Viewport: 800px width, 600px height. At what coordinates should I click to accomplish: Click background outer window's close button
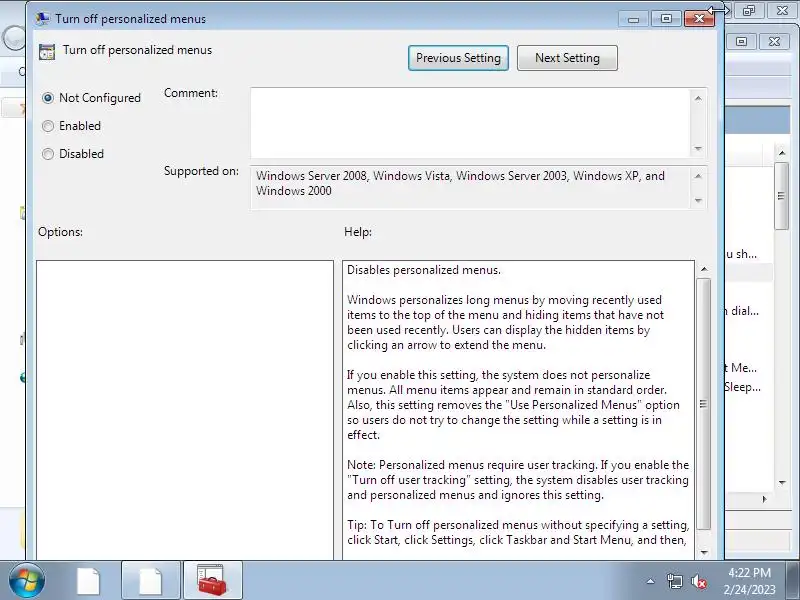coord(782,10)
